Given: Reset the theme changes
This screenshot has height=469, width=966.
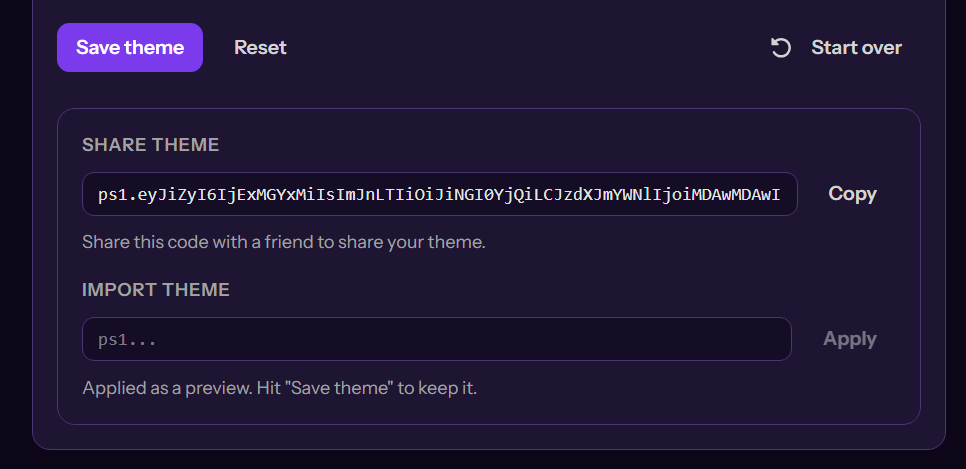Looking at the screenshot, I should tap(260, 47).
